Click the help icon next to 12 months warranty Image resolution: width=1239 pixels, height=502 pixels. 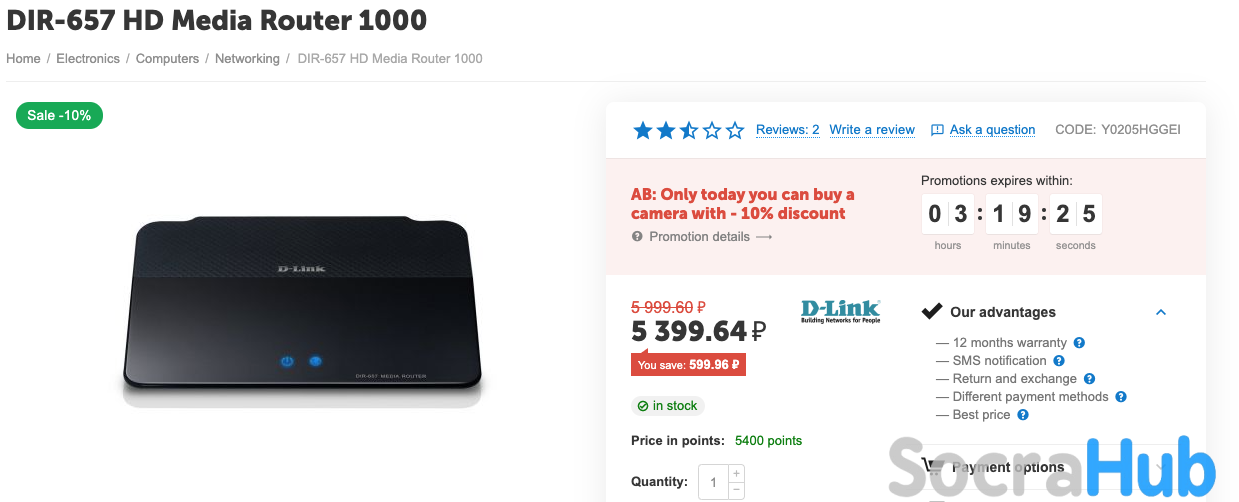(1079, 343)
